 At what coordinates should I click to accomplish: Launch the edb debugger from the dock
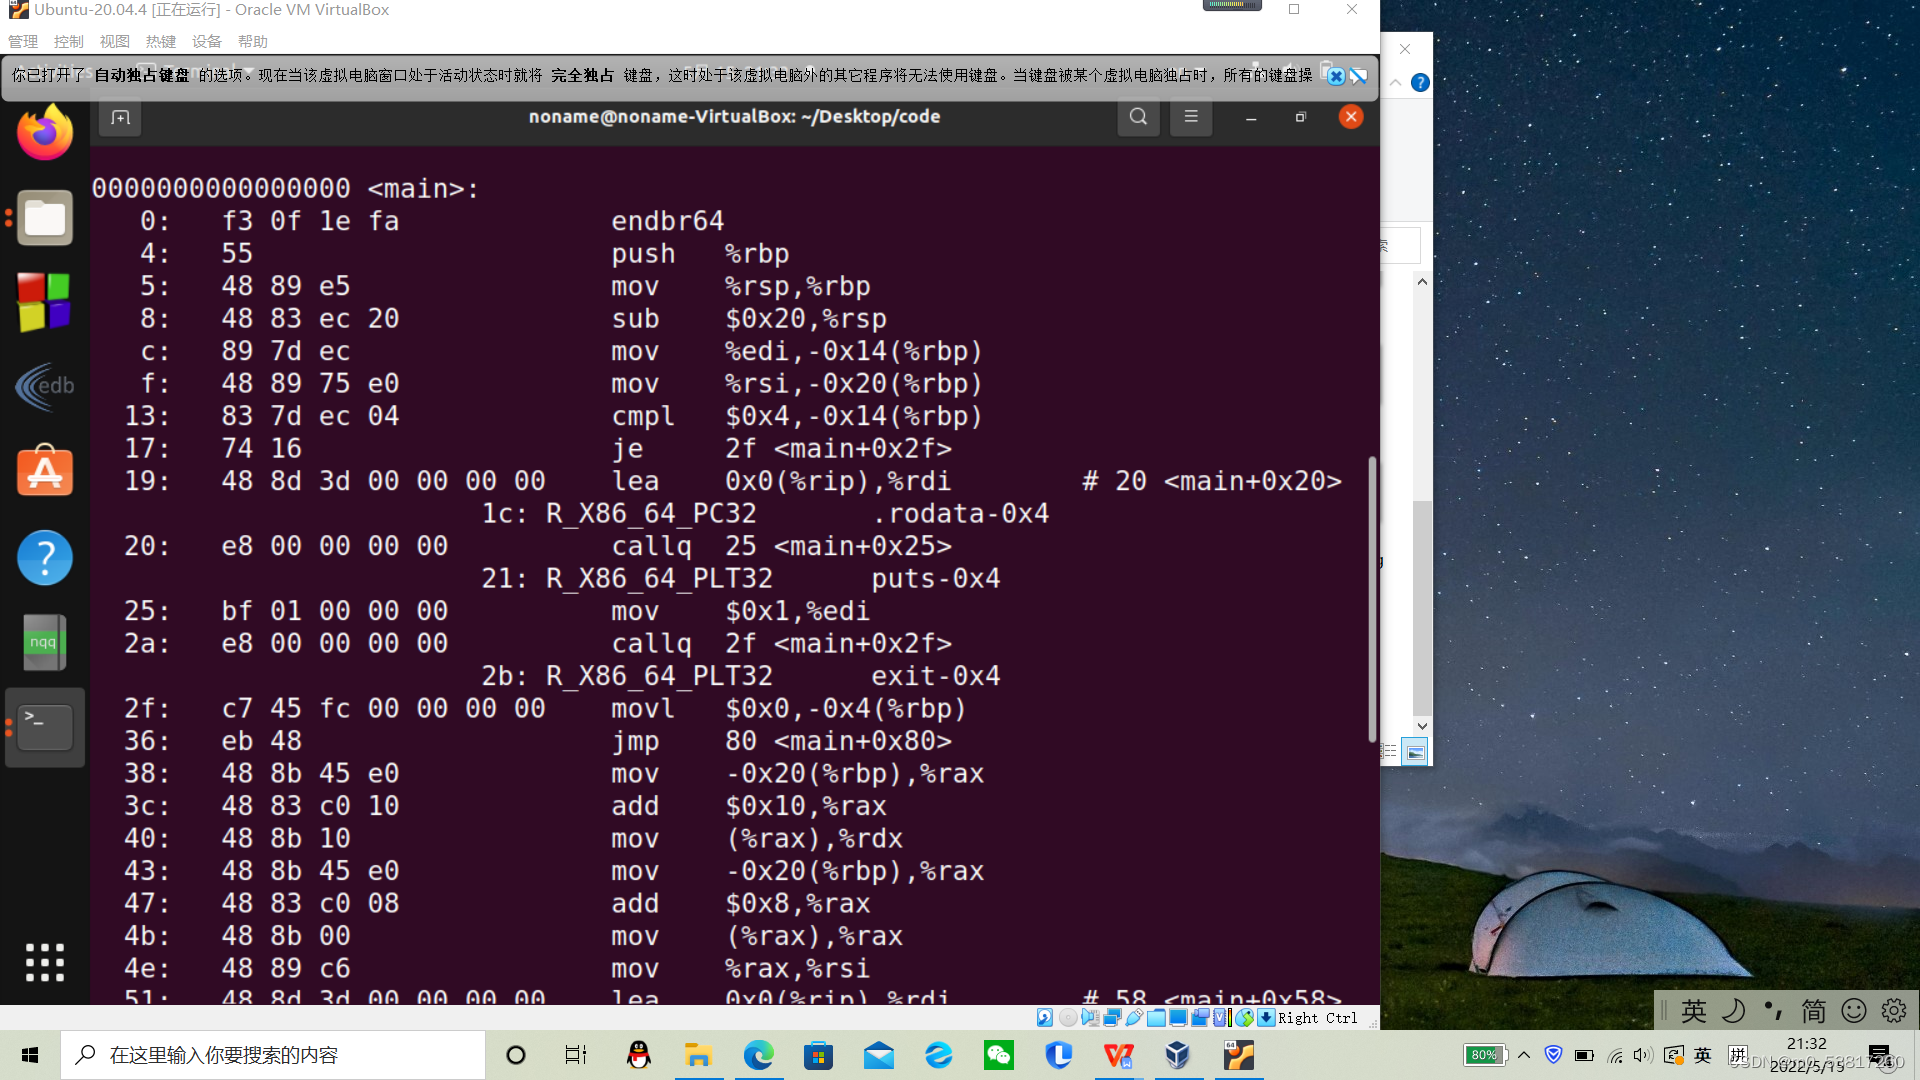click(45, 387)
